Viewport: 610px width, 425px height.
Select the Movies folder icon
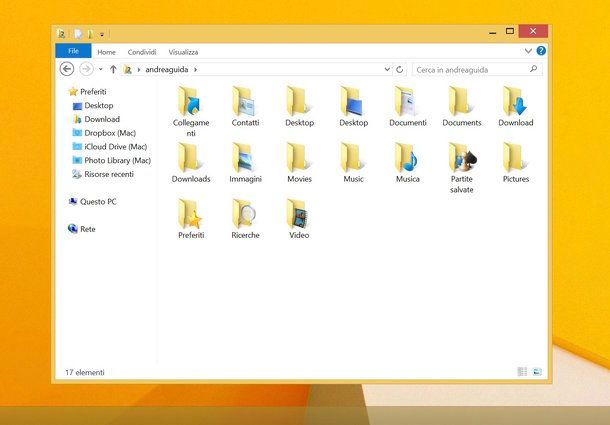[298, 157]
